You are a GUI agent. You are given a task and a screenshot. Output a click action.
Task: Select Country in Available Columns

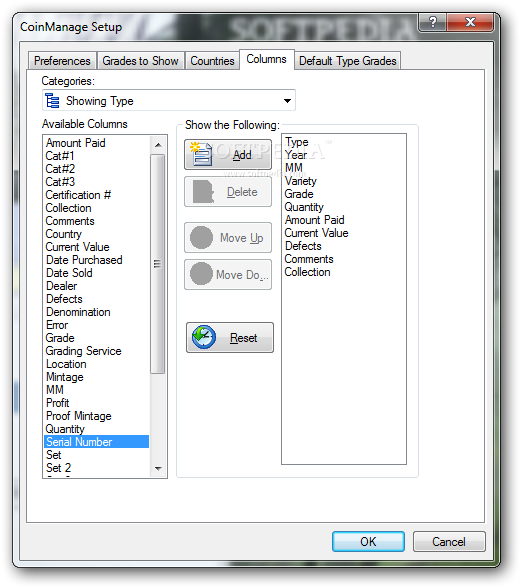[97, 234]
